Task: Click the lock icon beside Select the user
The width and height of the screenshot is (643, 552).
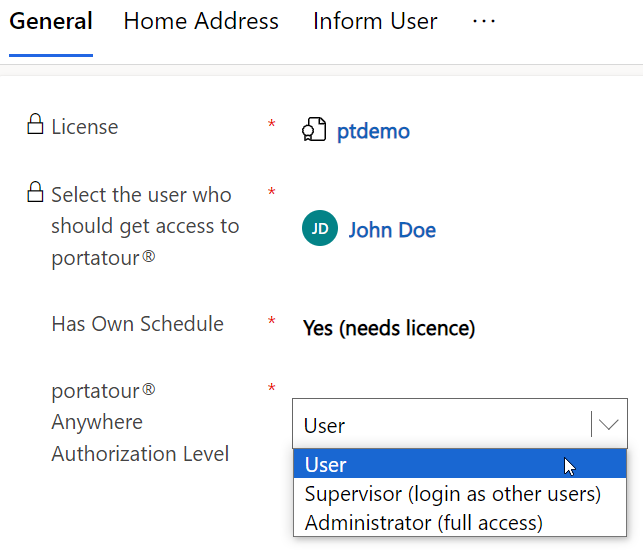Action: click(x=35, y=192)
